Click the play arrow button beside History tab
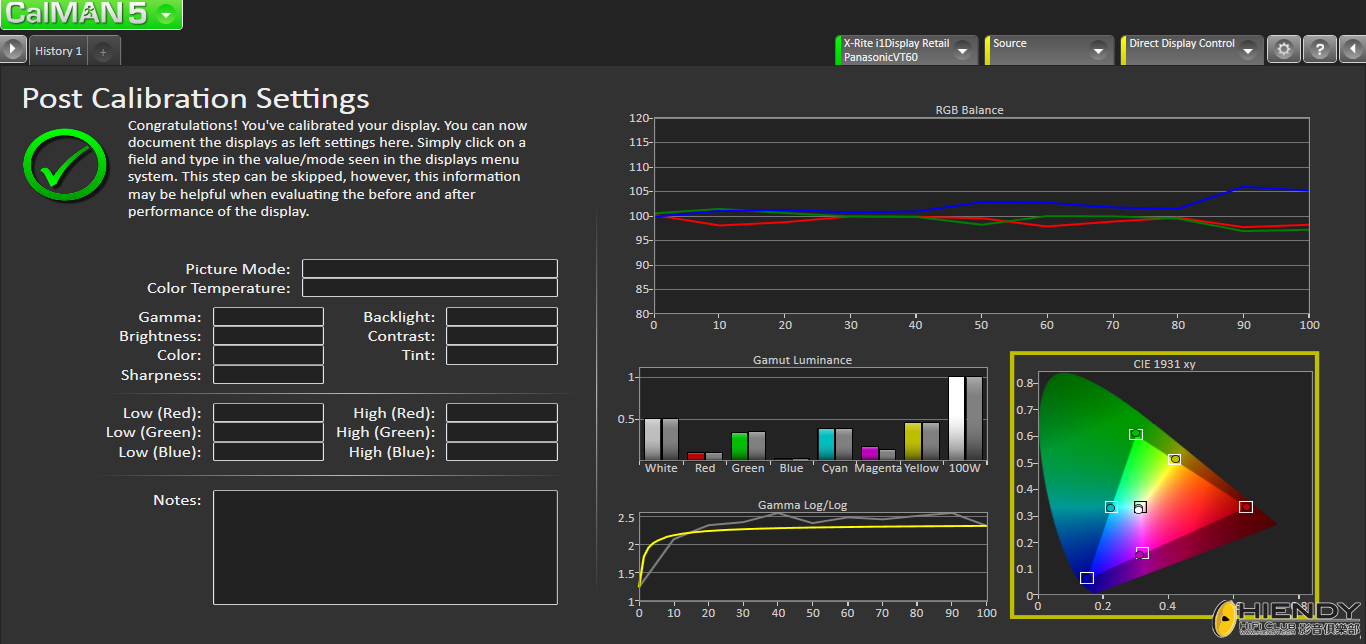1366x644 pixels. coord(12,49)
